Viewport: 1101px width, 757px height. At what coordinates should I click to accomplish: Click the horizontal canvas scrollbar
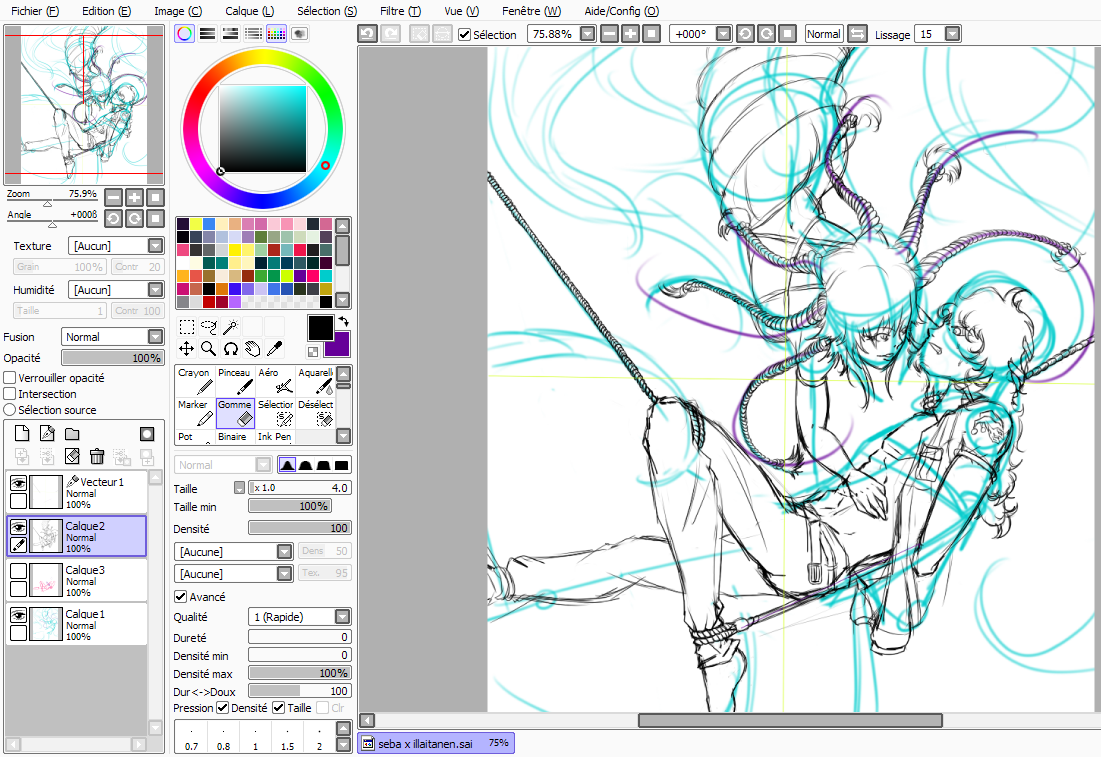pyautogui.click(x=790, y=720)
